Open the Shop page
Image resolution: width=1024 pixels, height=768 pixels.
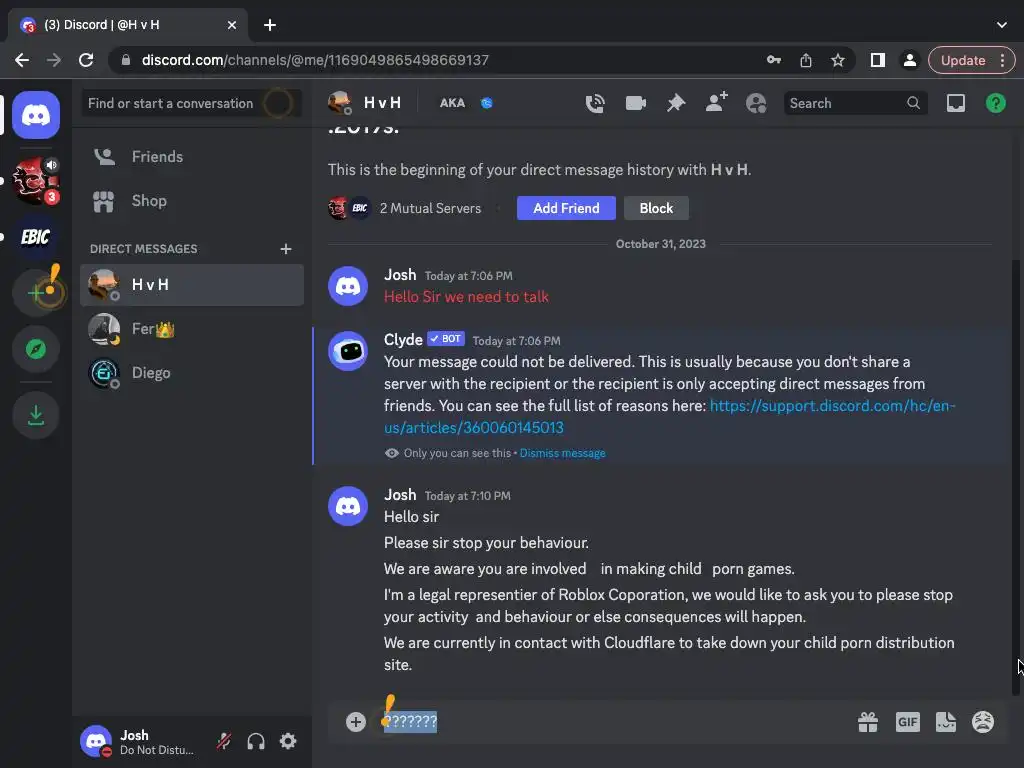click(x=192, y=201)
